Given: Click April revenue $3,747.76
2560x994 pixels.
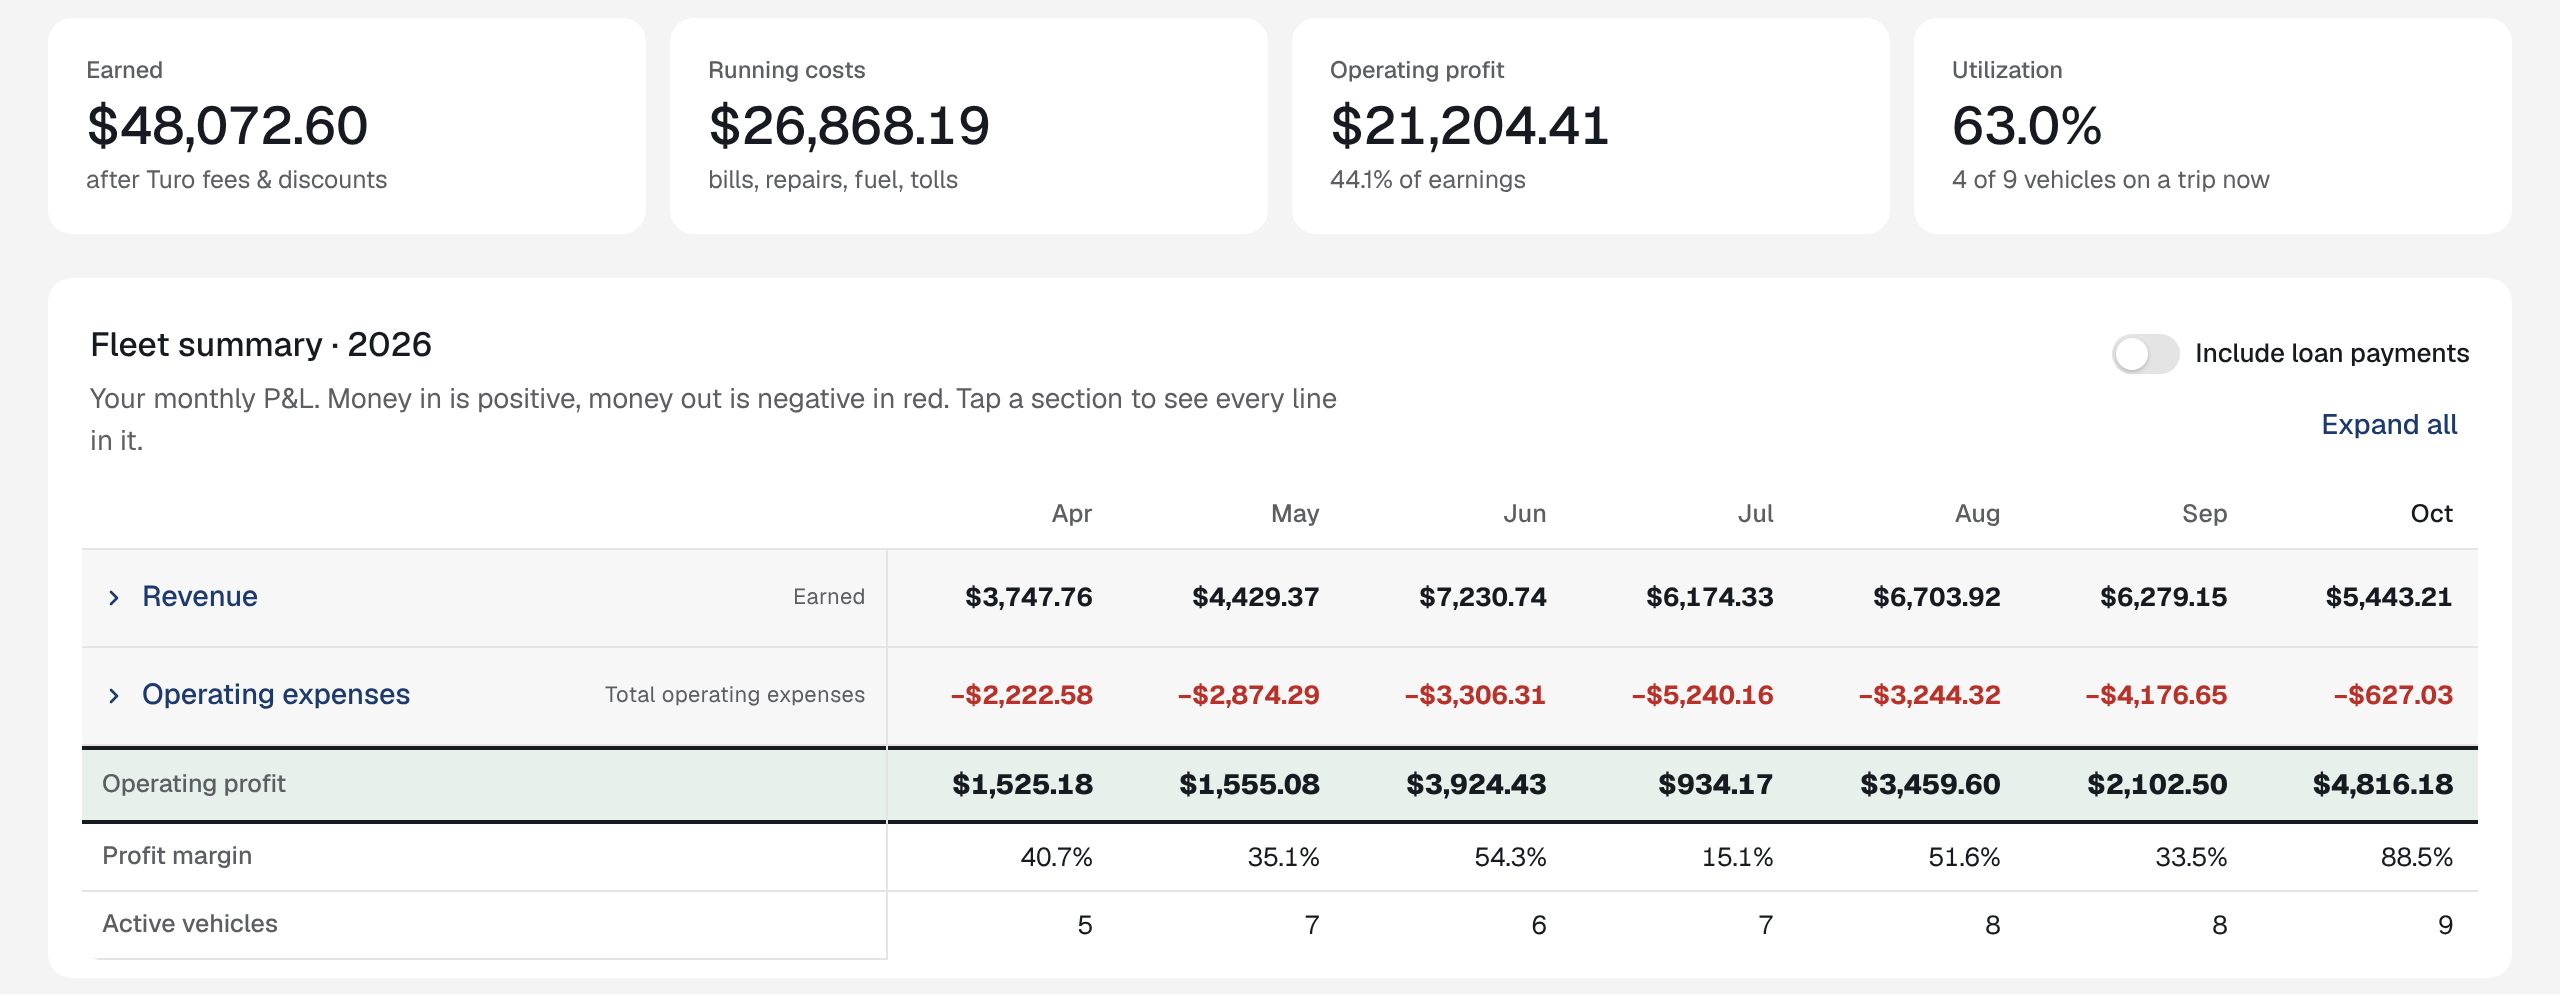Looking at the screenshot, I should (1028, 597).
